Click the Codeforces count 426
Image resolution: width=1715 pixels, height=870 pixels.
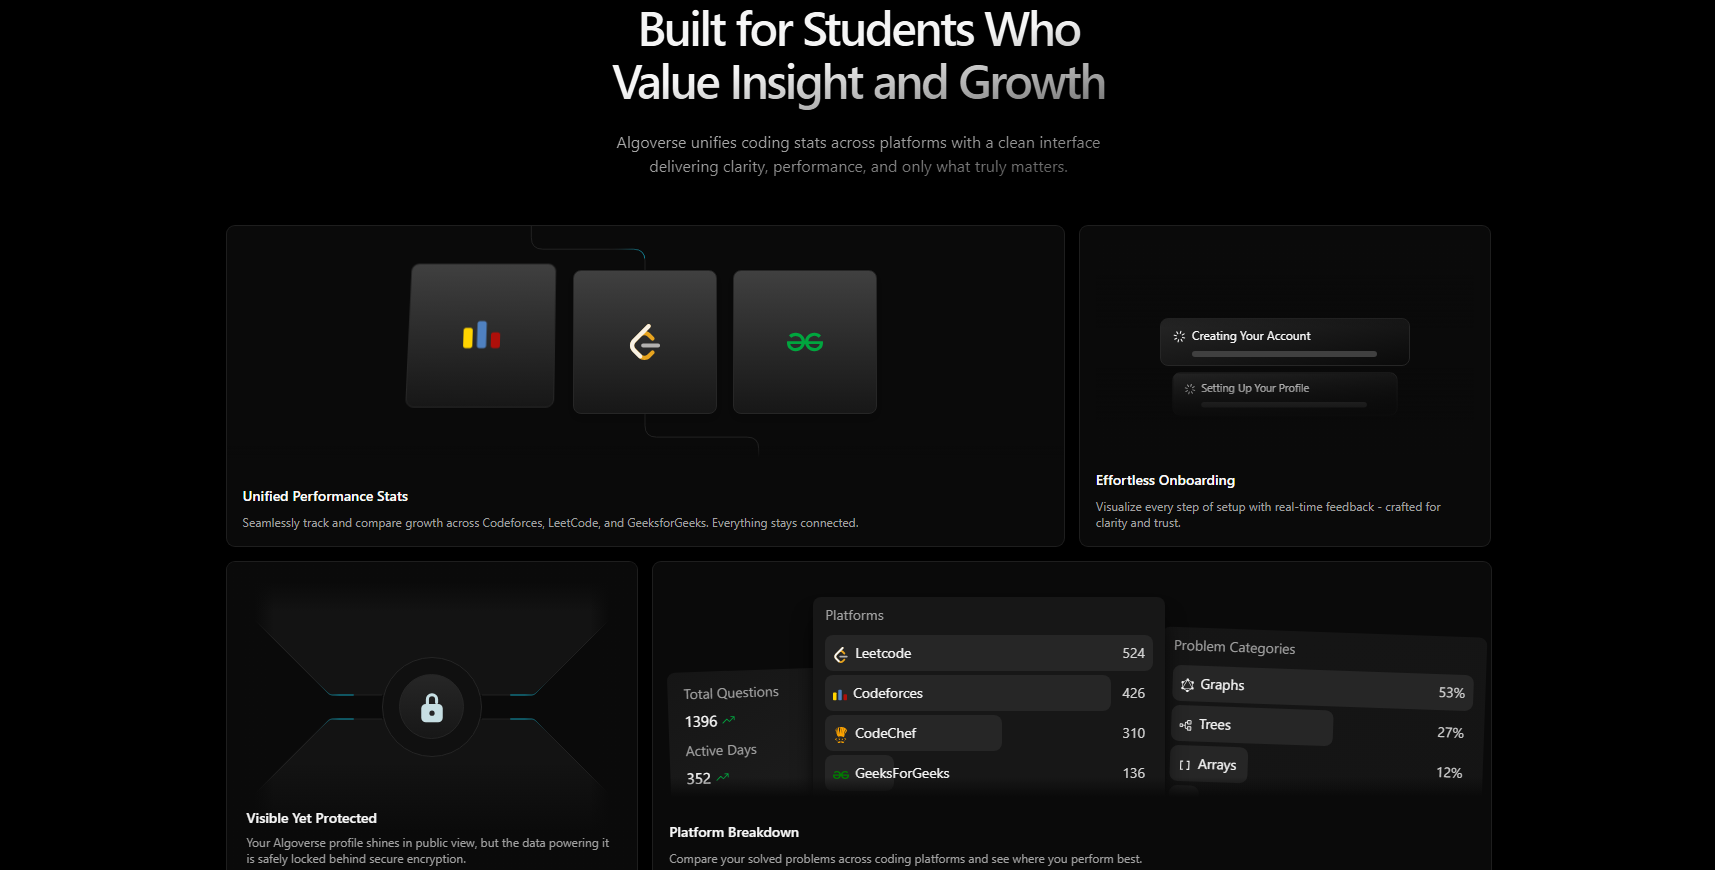point(1133,693)
